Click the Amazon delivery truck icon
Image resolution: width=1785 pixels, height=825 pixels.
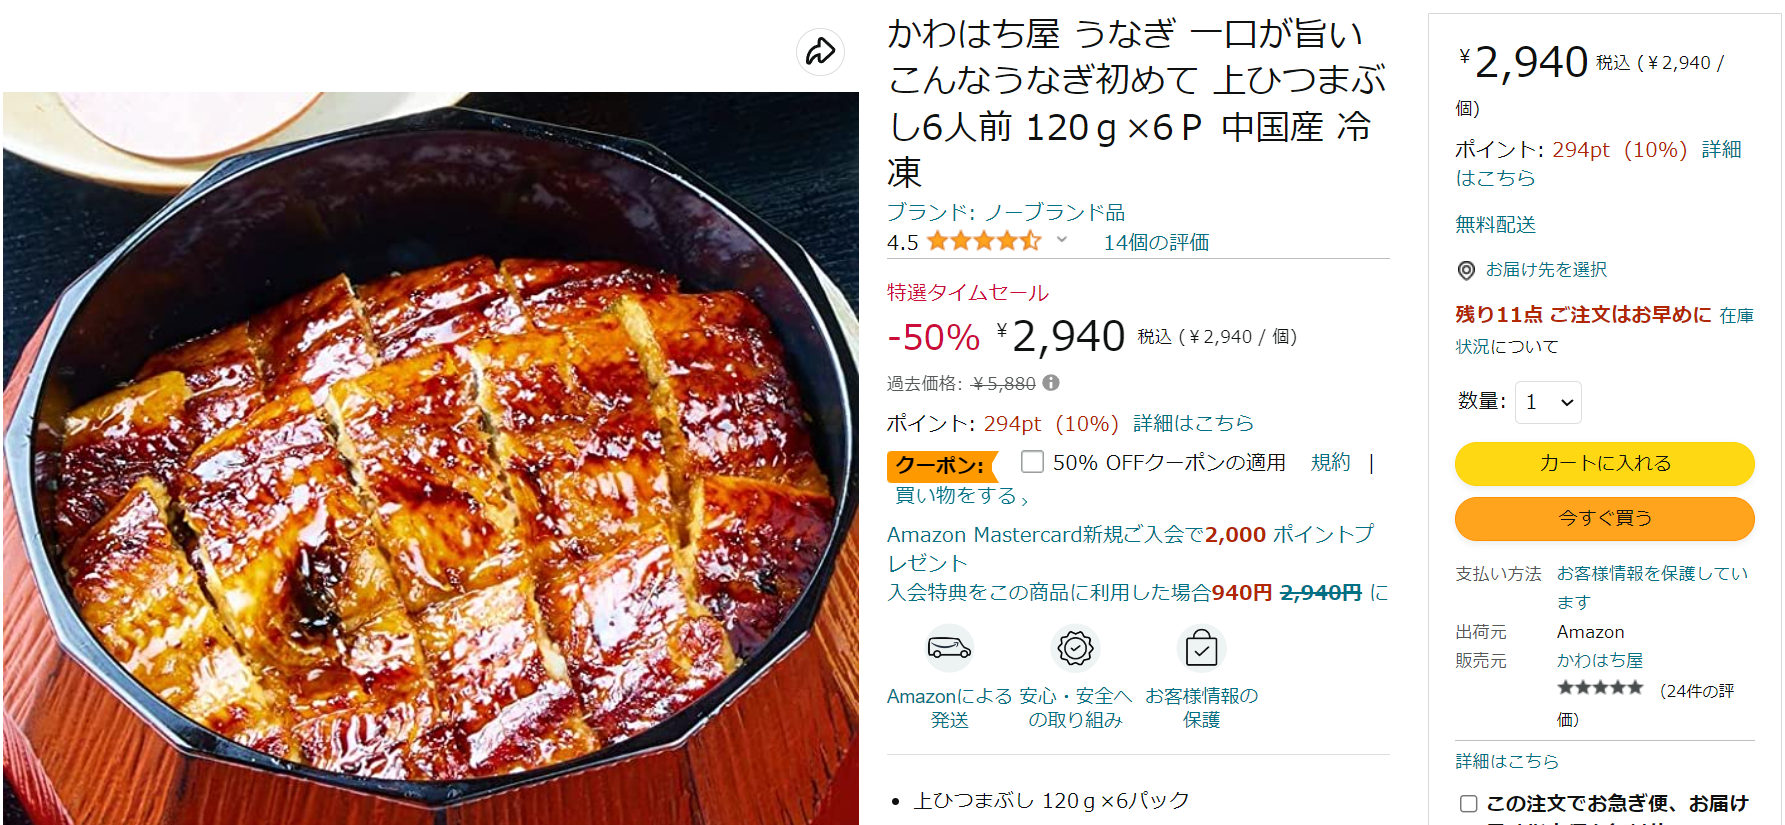click(x=949, y=648)
